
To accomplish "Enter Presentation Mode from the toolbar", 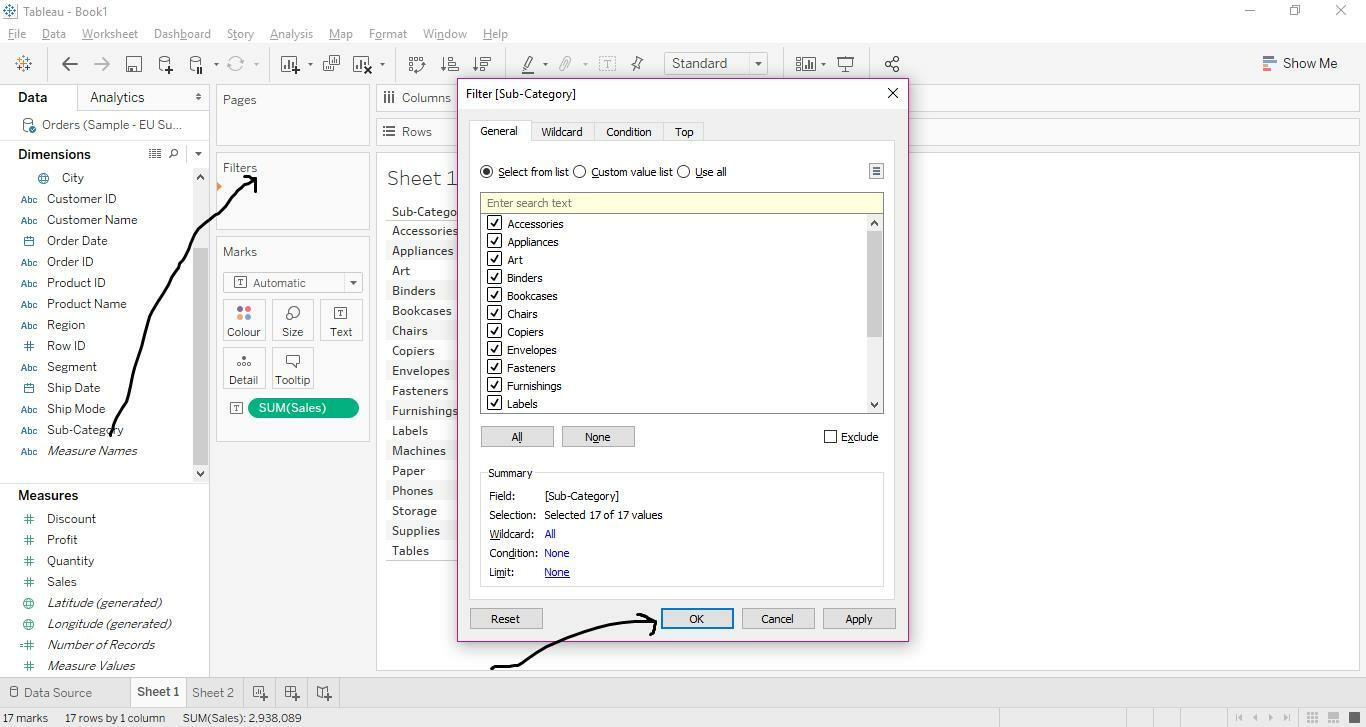I will (845, 63).
